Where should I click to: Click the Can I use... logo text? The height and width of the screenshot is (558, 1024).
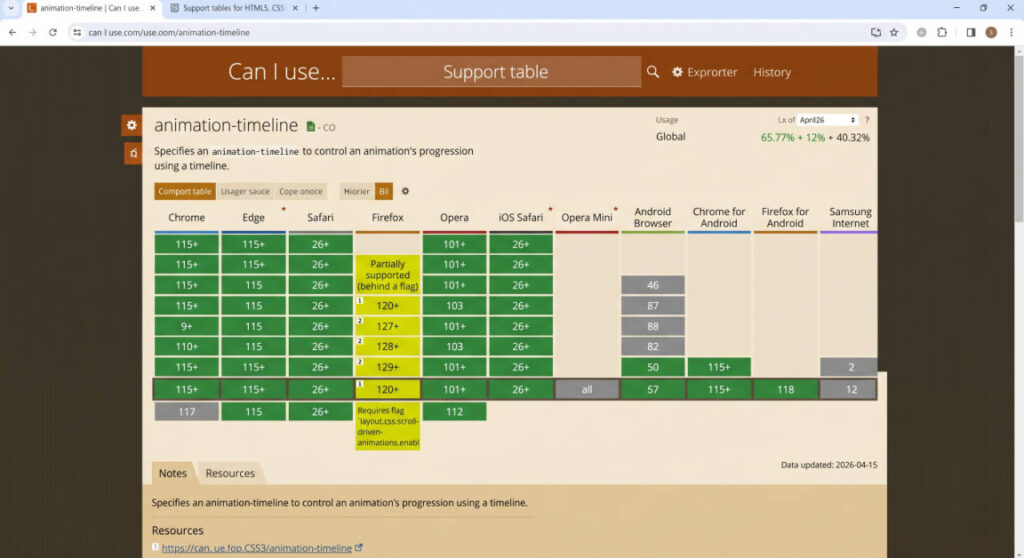(281, 71)
